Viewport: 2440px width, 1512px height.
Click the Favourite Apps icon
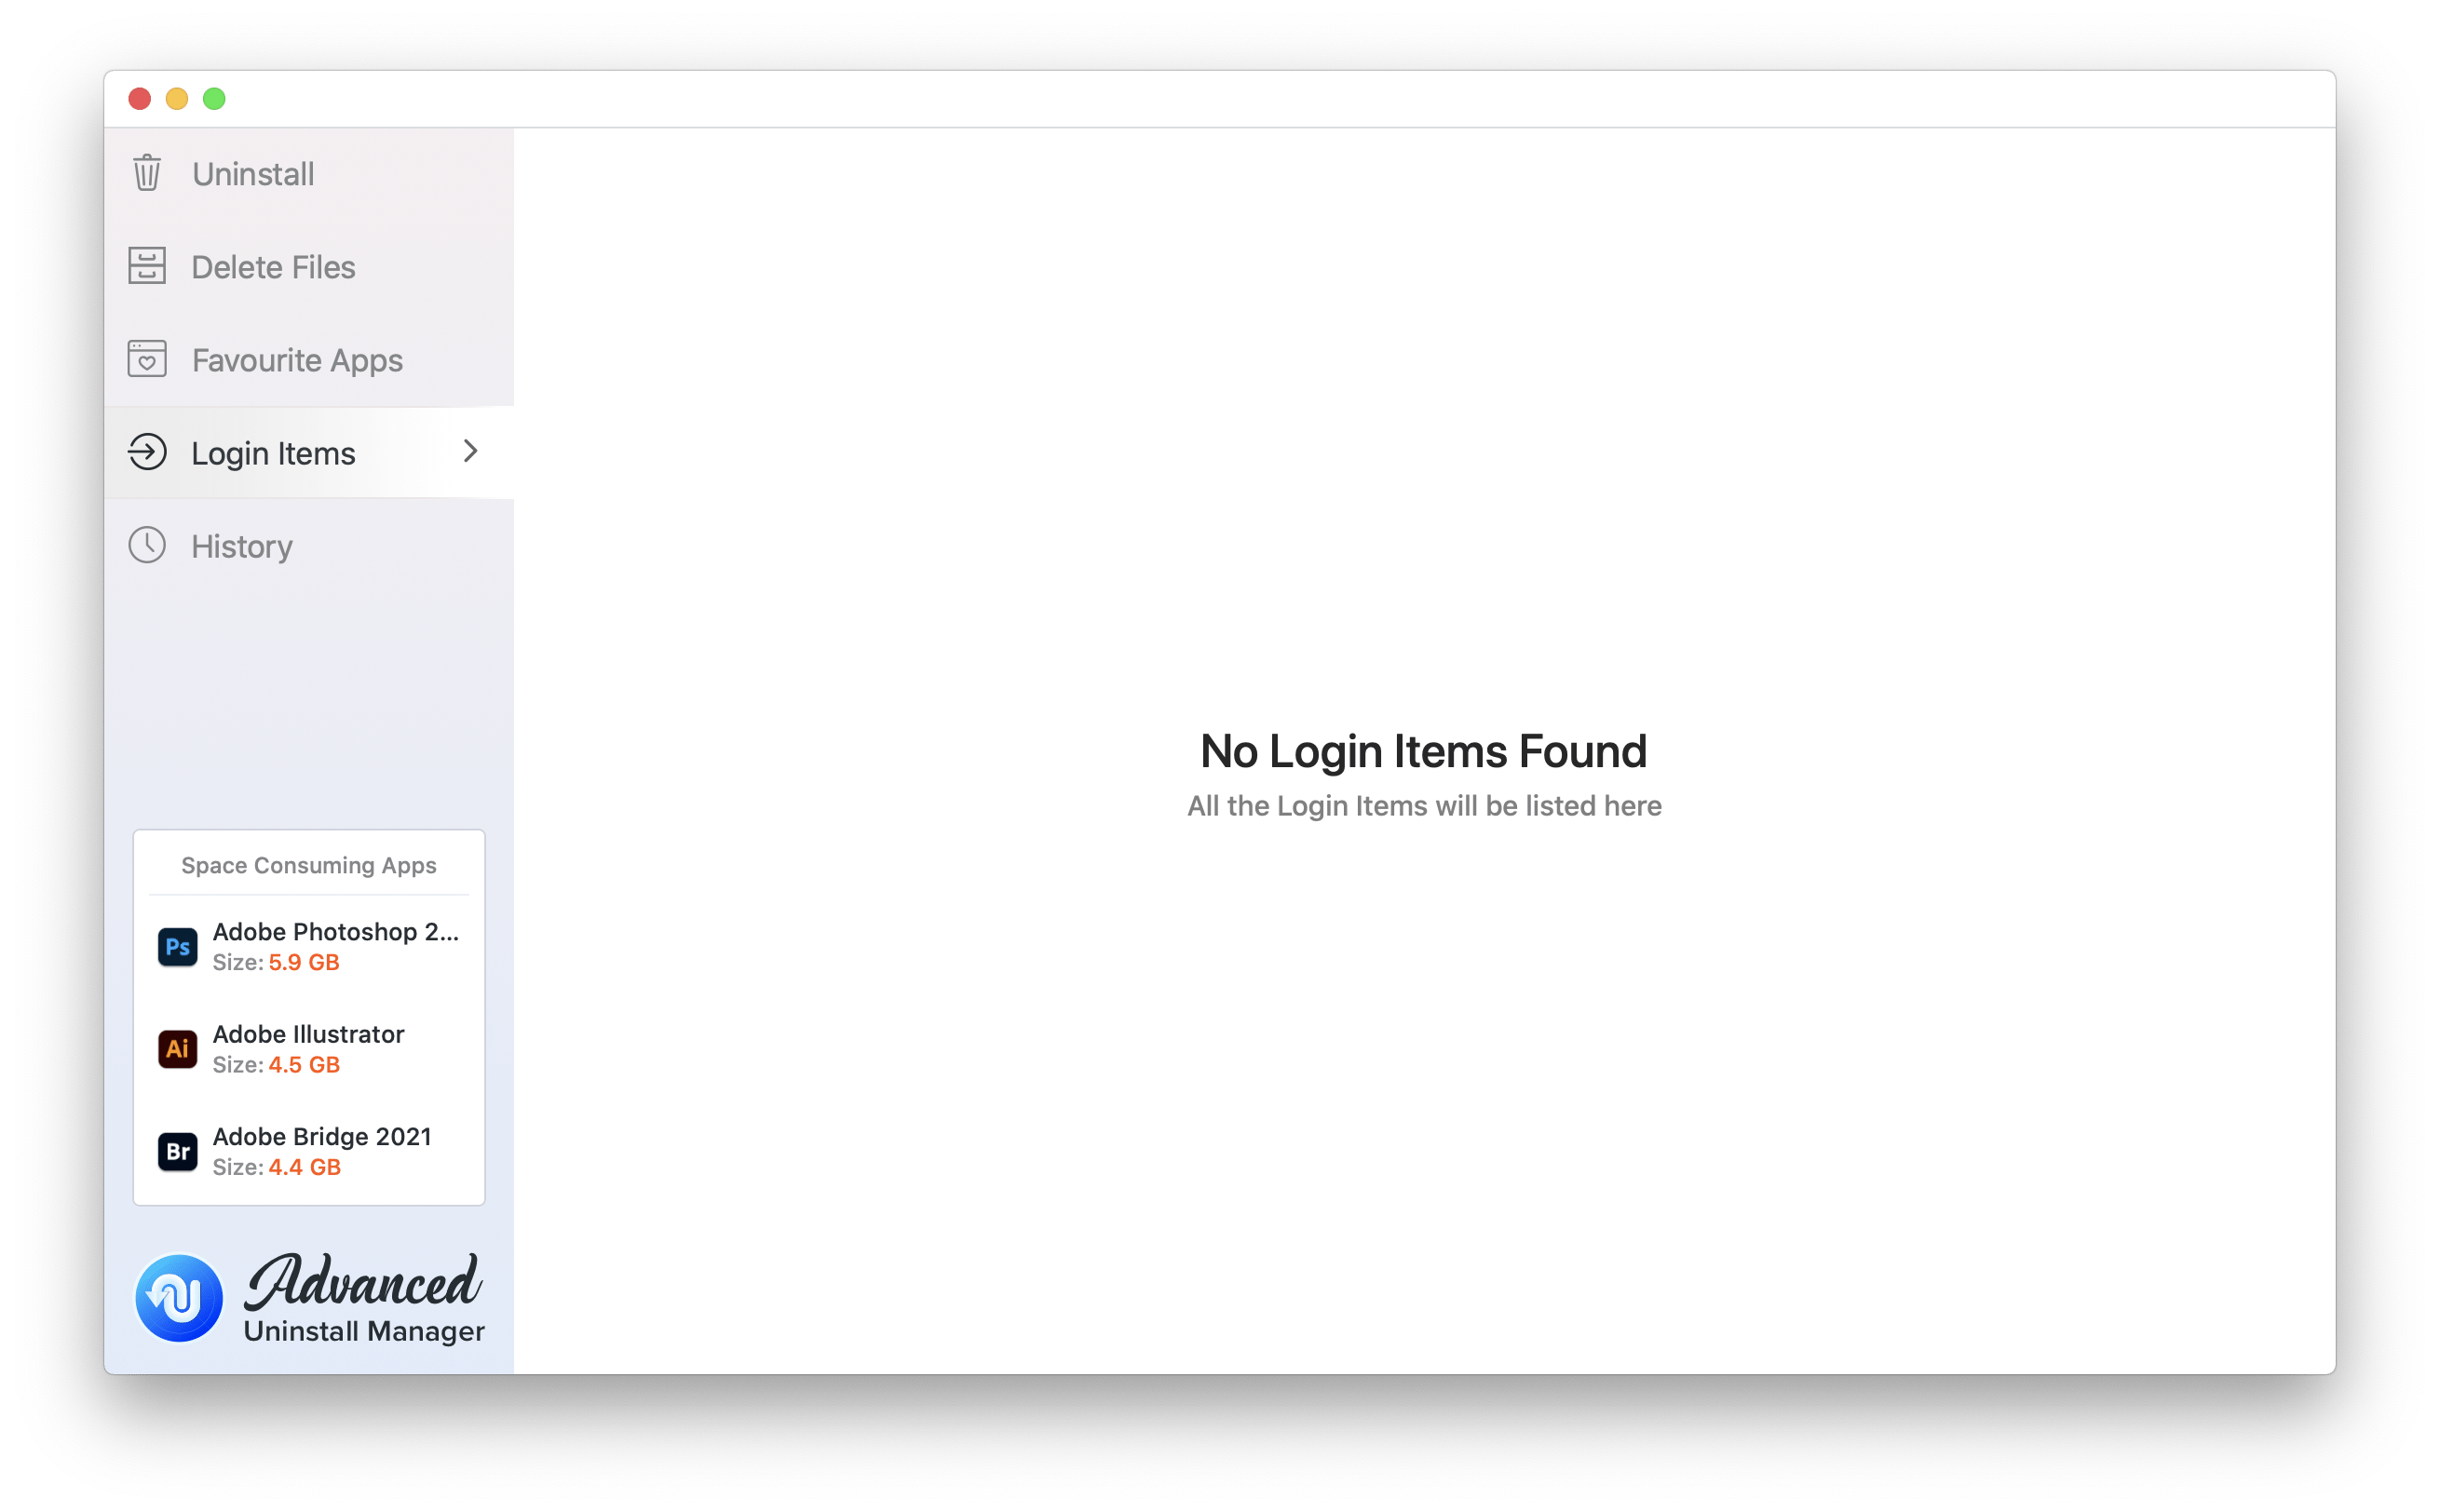tap(148, 360)
